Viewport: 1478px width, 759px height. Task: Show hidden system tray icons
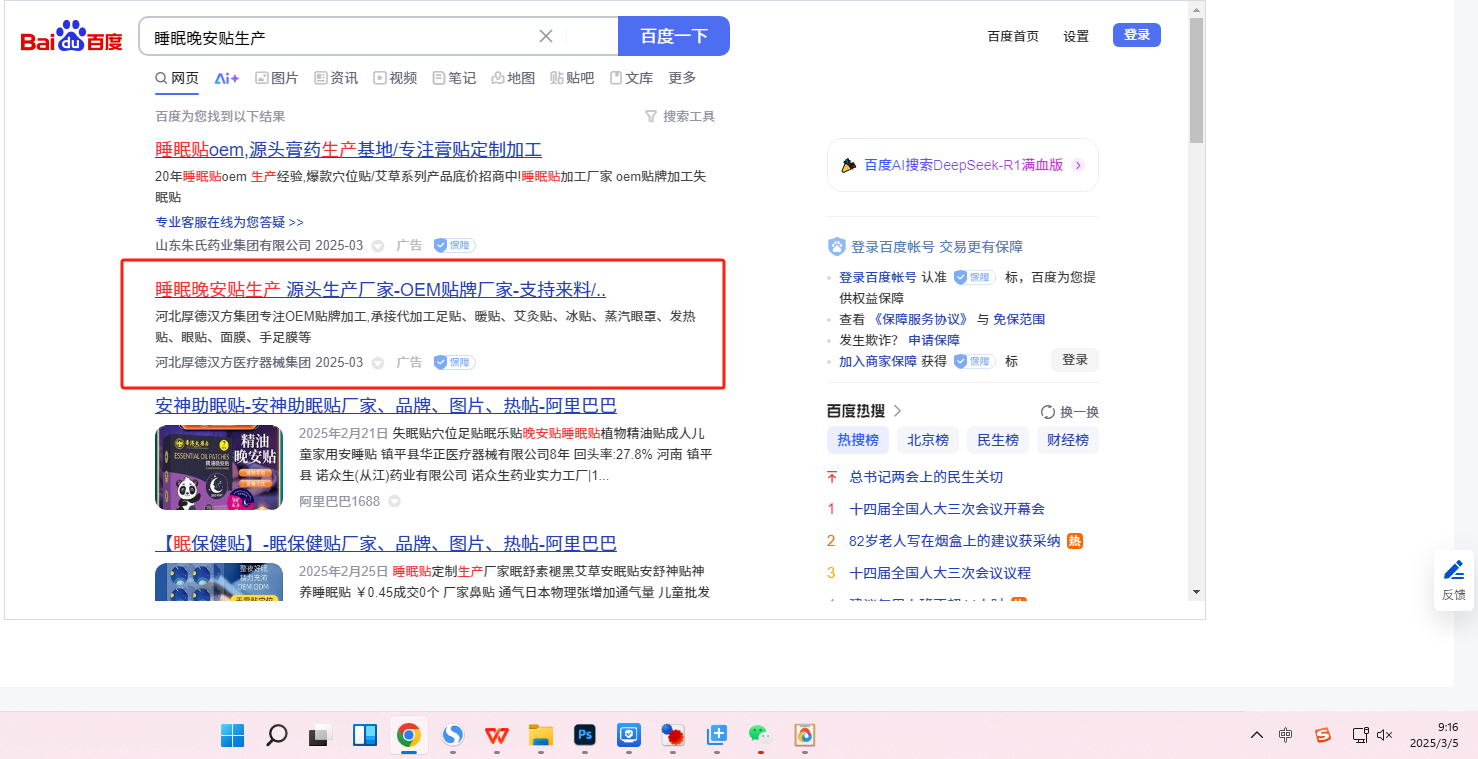pyautogui.click(x=1257, y=736)
